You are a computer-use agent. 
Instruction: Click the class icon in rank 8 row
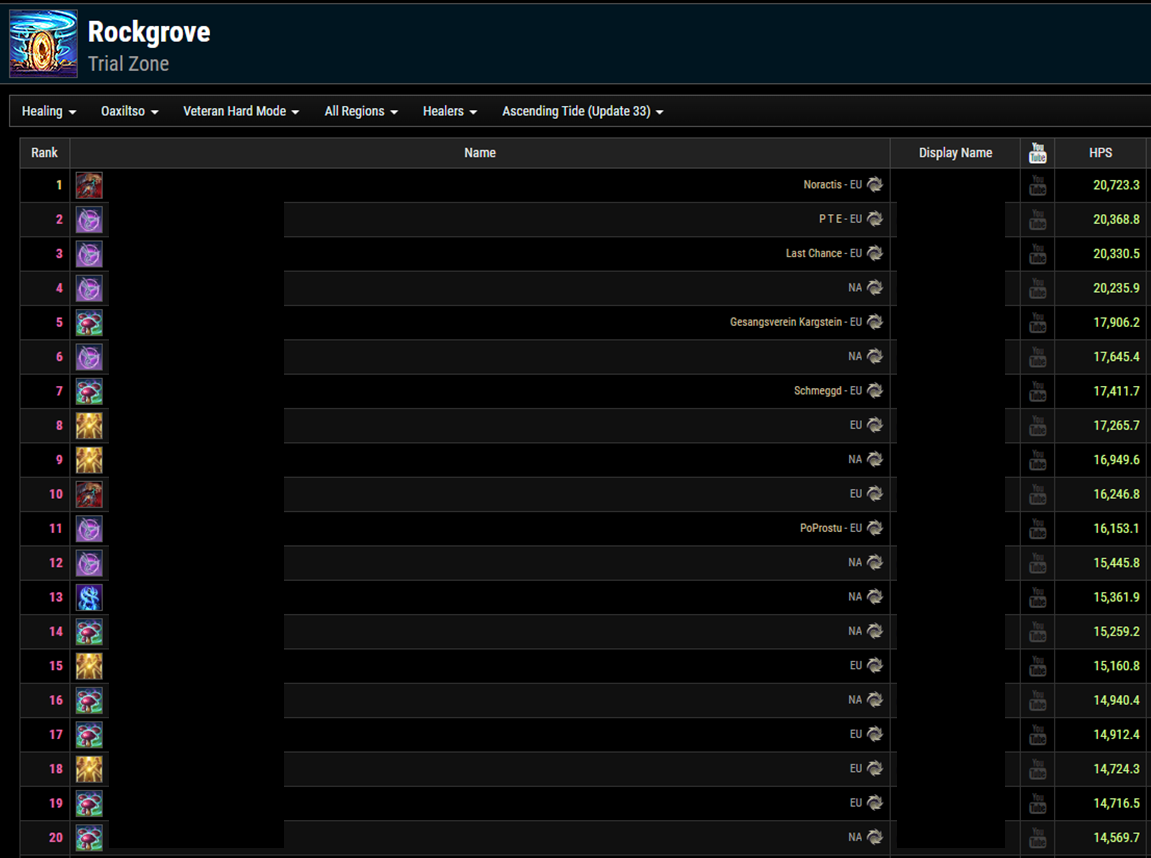pos(89,426)
